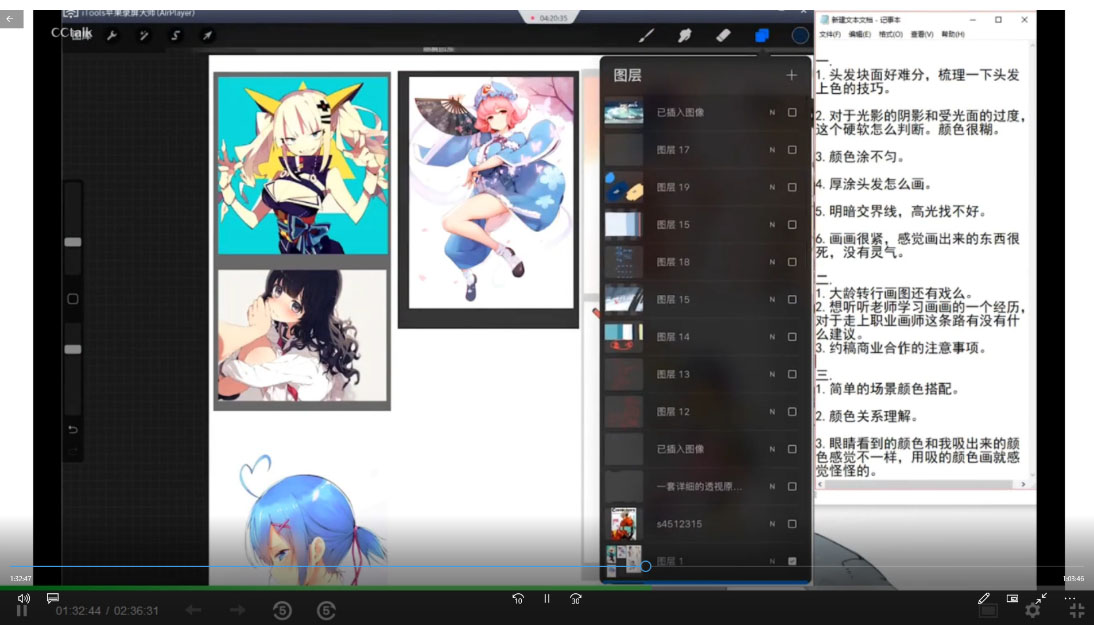Open 格式(O) menu in Notepad

[890, 34]
